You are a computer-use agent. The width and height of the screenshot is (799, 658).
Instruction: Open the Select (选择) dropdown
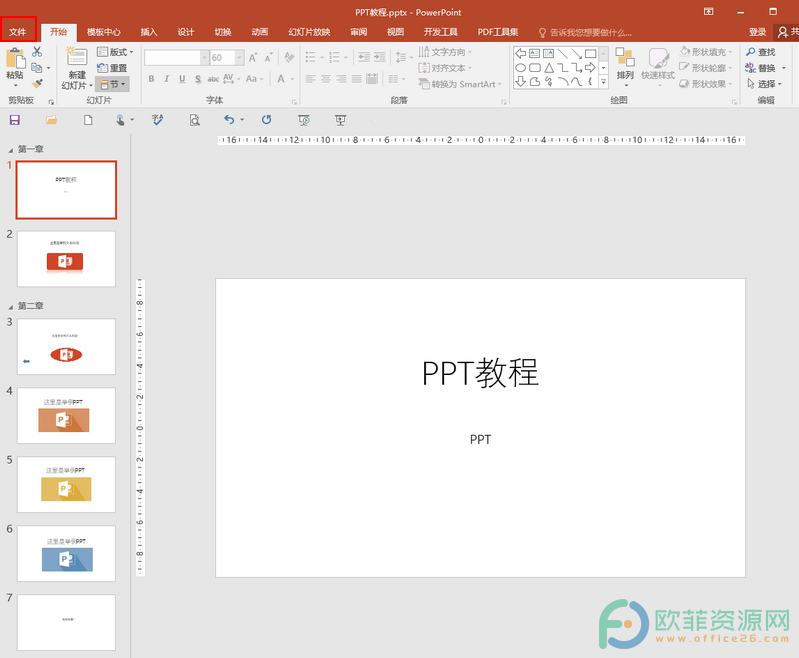pos(764,84)
